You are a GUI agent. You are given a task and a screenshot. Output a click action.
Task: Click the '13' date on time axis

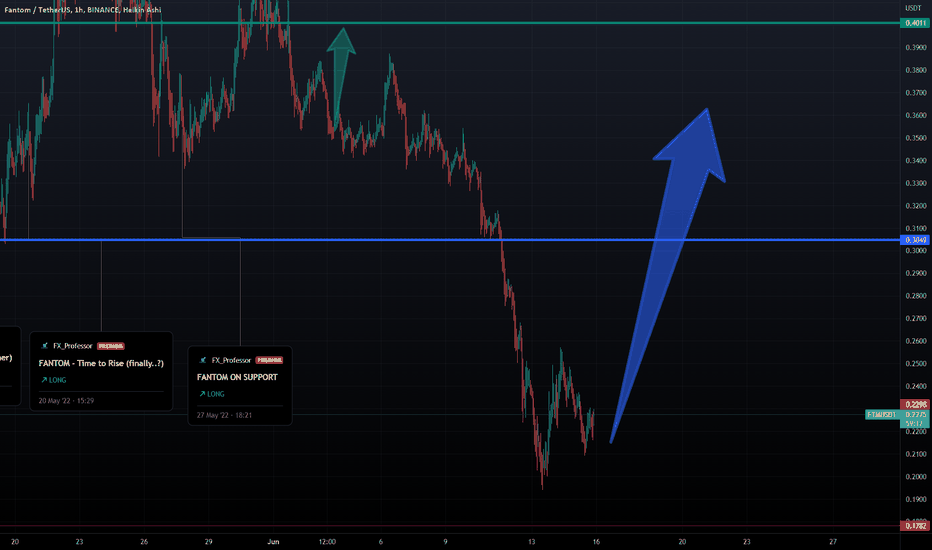tap(531, 542)
